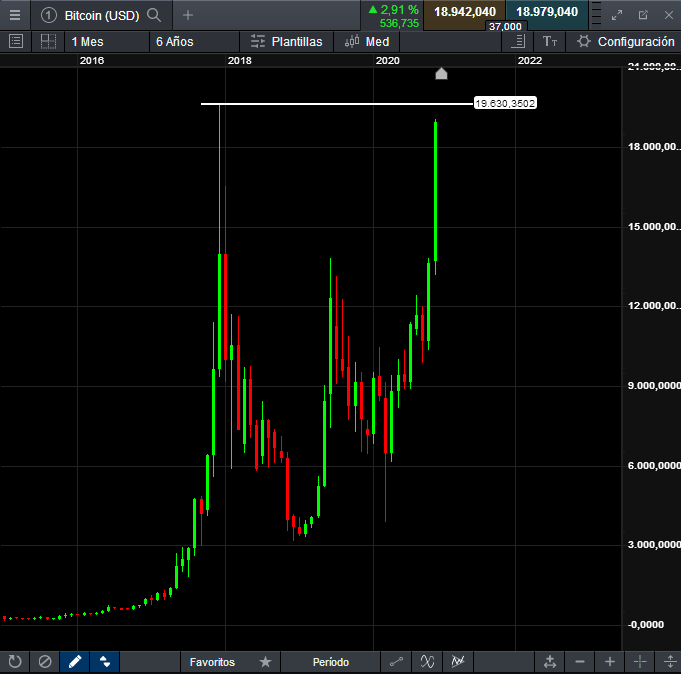Click the circled 1 tab number
Viewport: 681px width, 674px height.
click(x=49, y=15)
